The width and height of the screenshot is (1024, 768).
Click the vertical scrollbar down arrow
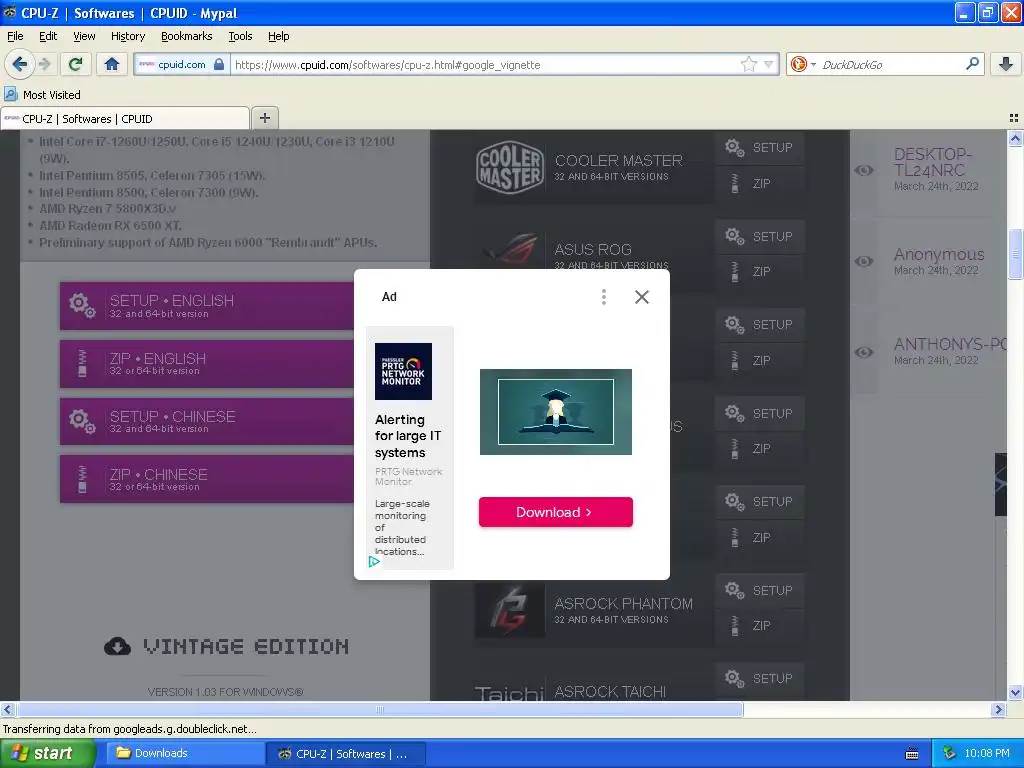pos(1015,692)
